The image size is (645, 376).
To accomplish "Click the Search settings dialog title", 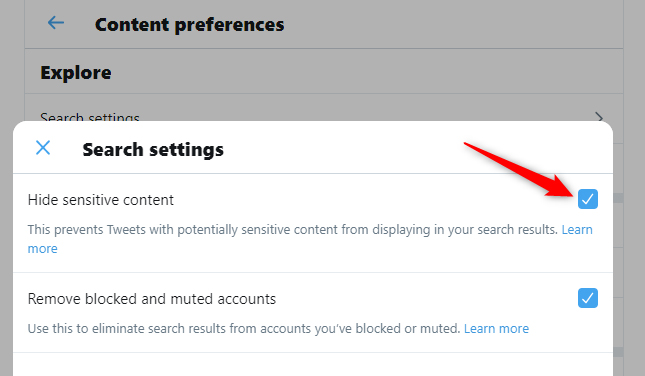I will pyautogui.click(x=153, y=149).
